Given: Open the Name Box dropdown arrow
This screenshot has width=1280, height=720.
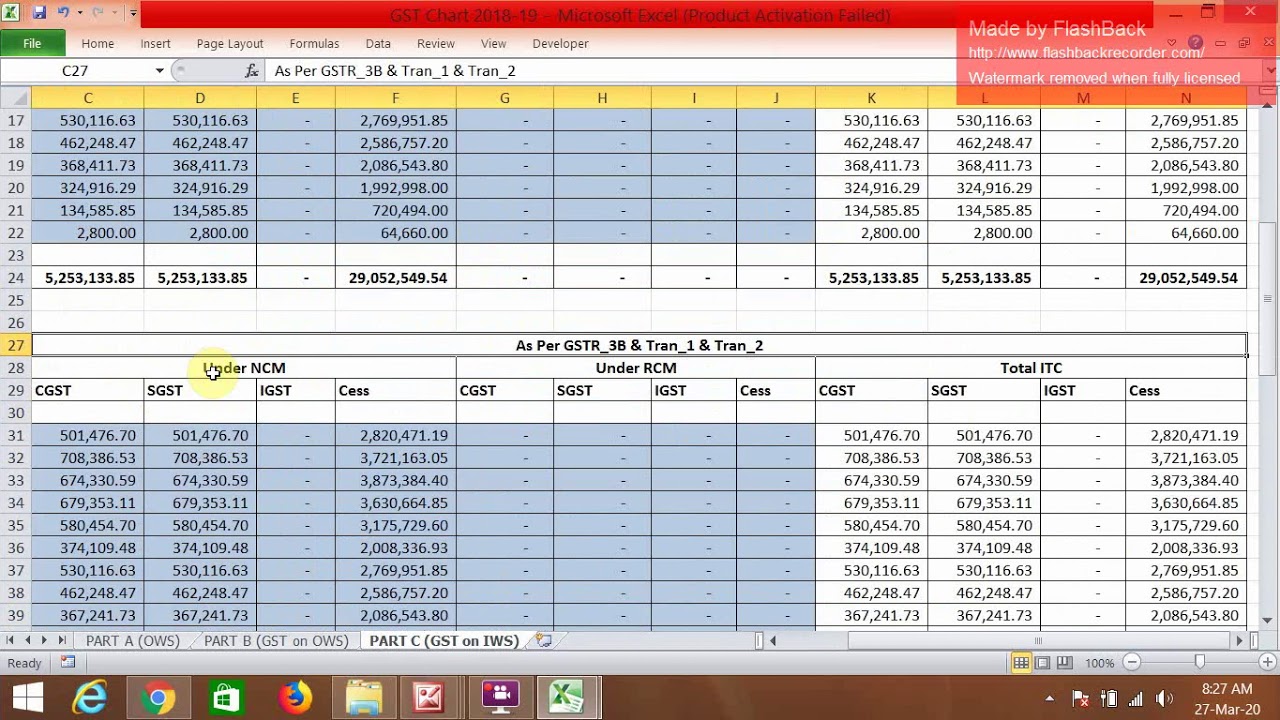Looking at the screenshot, I should click(x=159, y=70).
